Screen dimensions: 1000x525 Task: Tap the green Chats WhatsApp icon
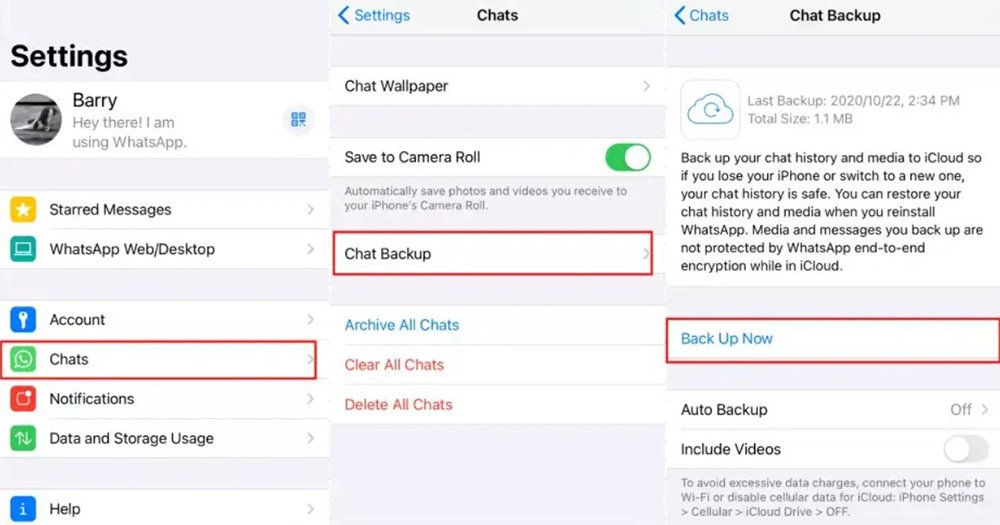23,359
